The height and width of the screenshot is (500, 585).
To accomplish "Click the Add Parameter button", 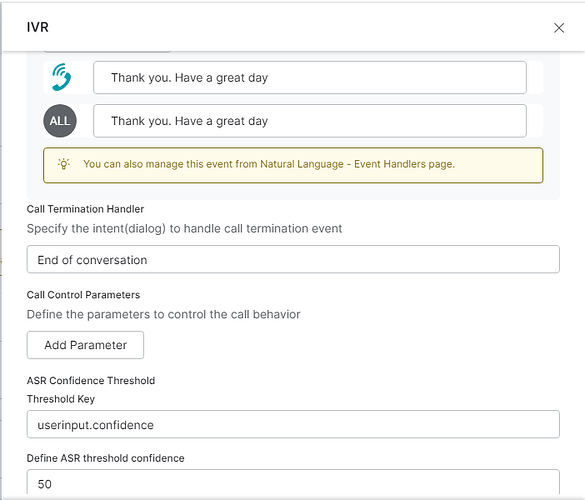I will [x=85, y=345].
